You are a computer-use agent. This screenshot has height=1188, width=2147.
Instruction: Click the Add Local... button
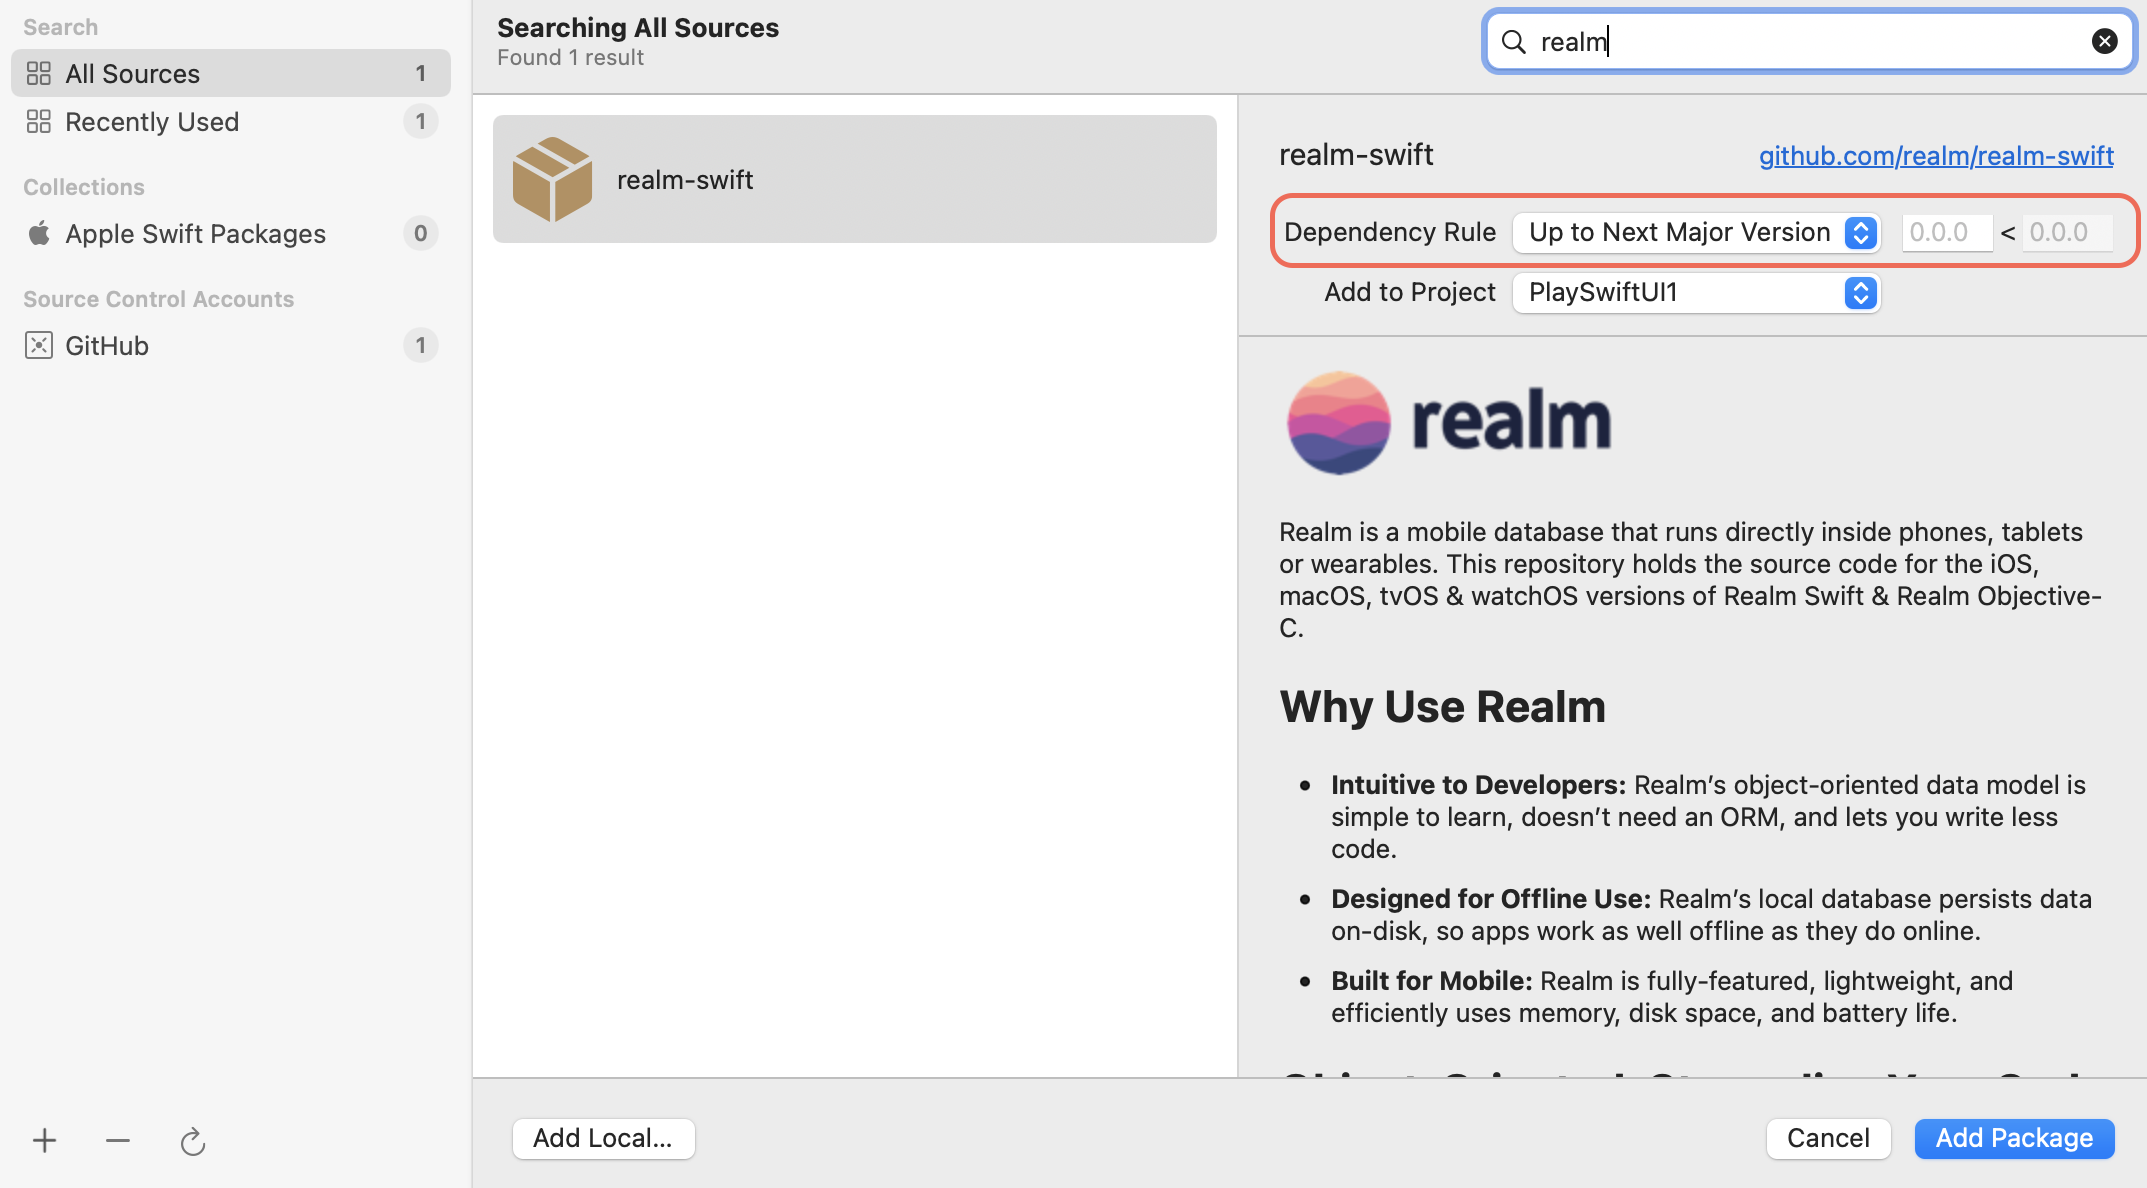click(603, 1138)
